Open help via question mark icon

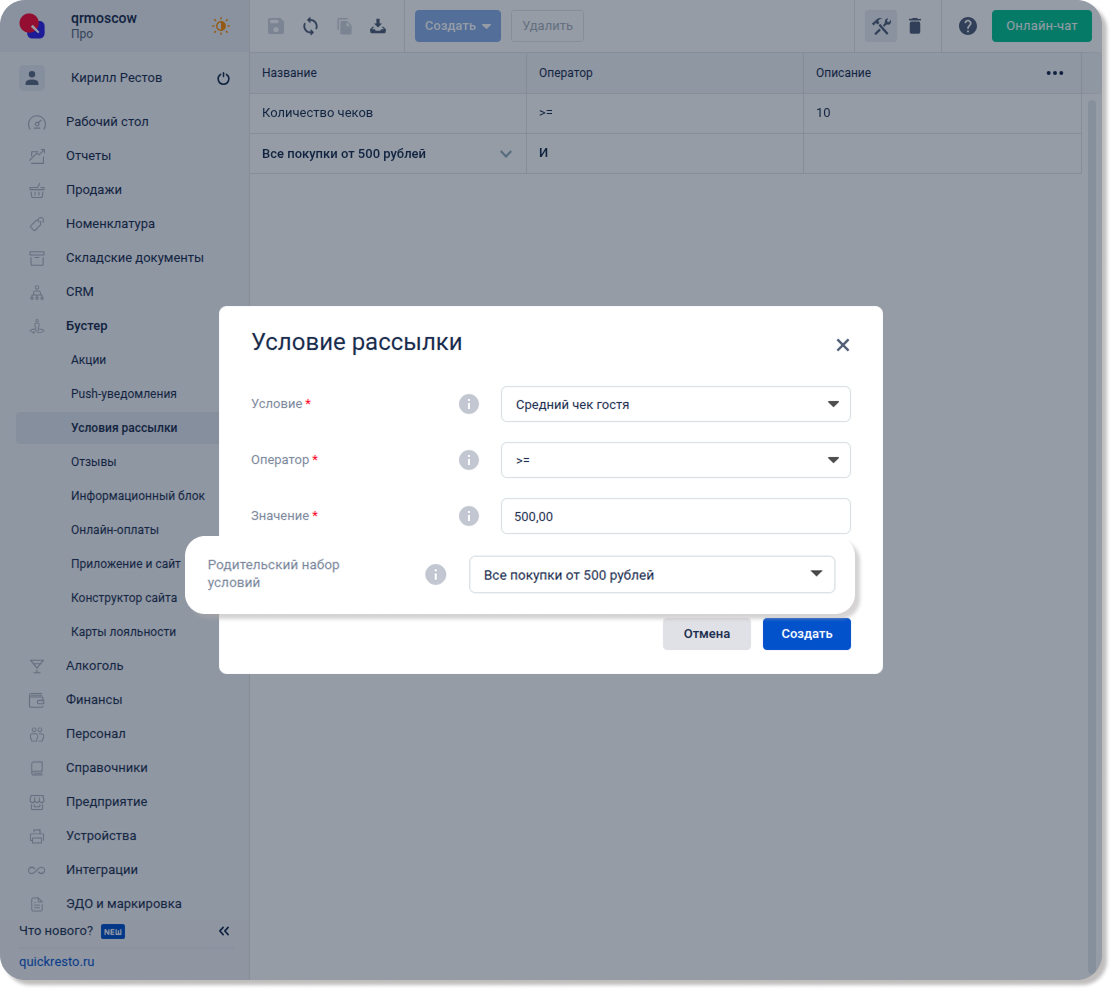[967, 27]
